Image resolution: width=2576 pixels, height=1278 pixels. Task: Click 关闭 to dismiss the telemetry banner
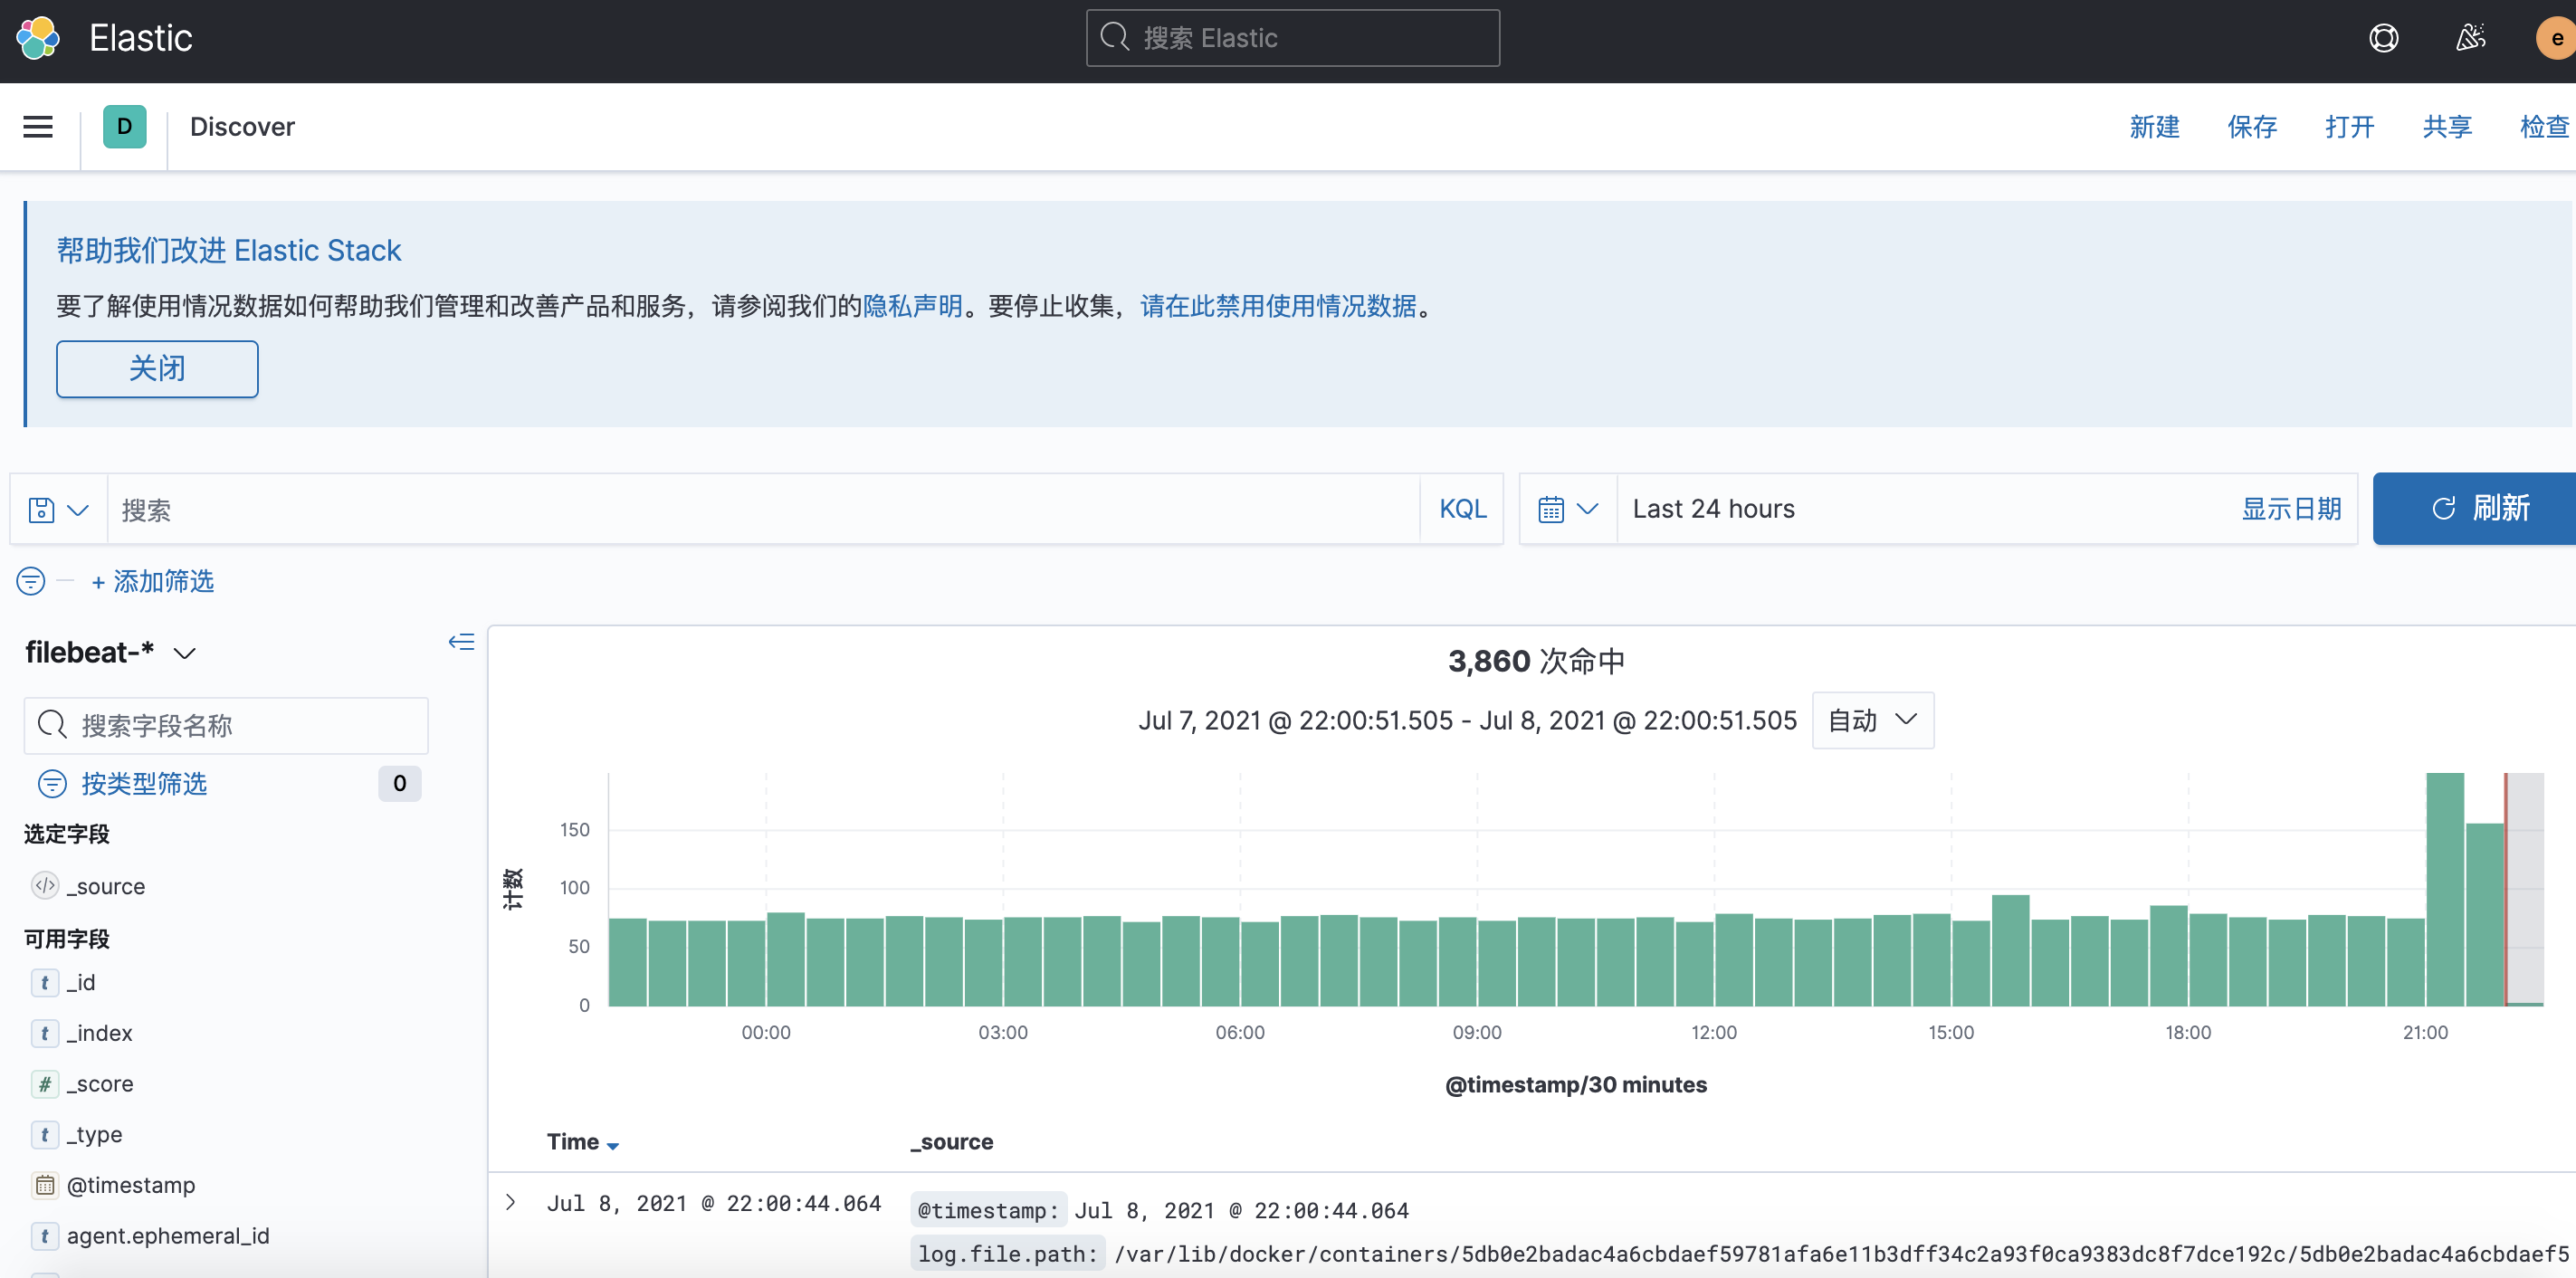(x=157, y=369)
